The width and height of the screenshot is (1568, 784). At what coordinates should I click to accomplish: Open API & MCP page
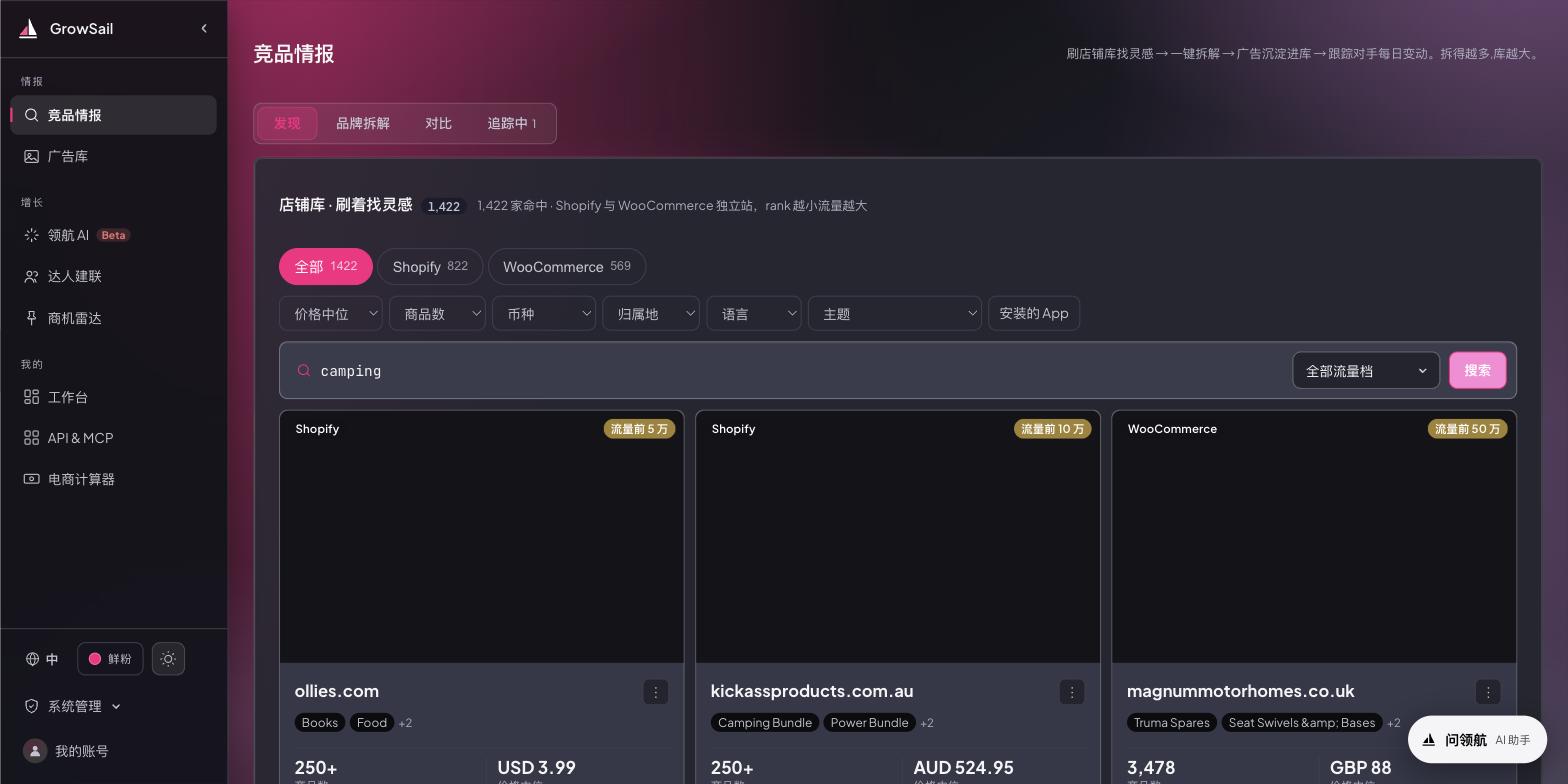[113, 438]
